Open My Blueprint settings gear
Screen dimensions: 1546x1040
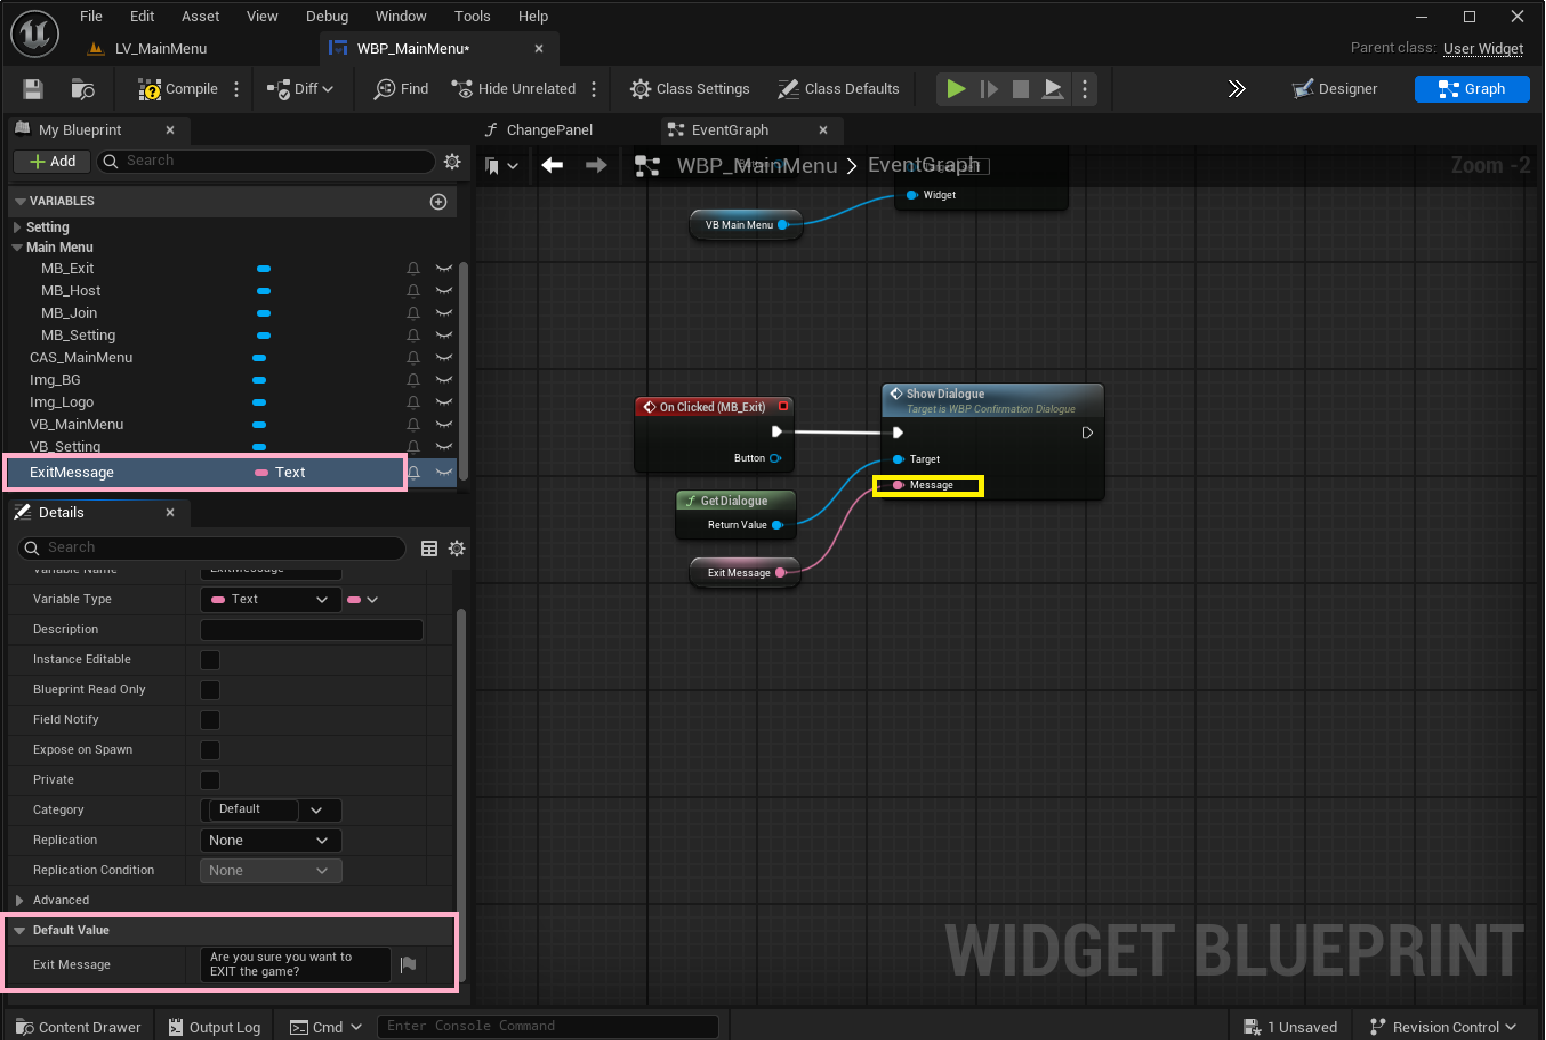click(452, 161)
